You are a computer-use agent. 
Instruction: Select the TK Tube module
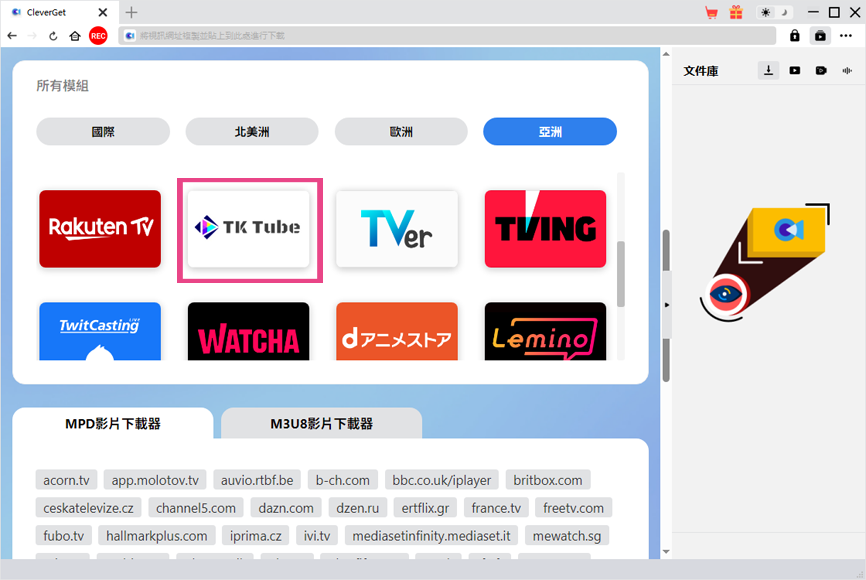[249, 228]
